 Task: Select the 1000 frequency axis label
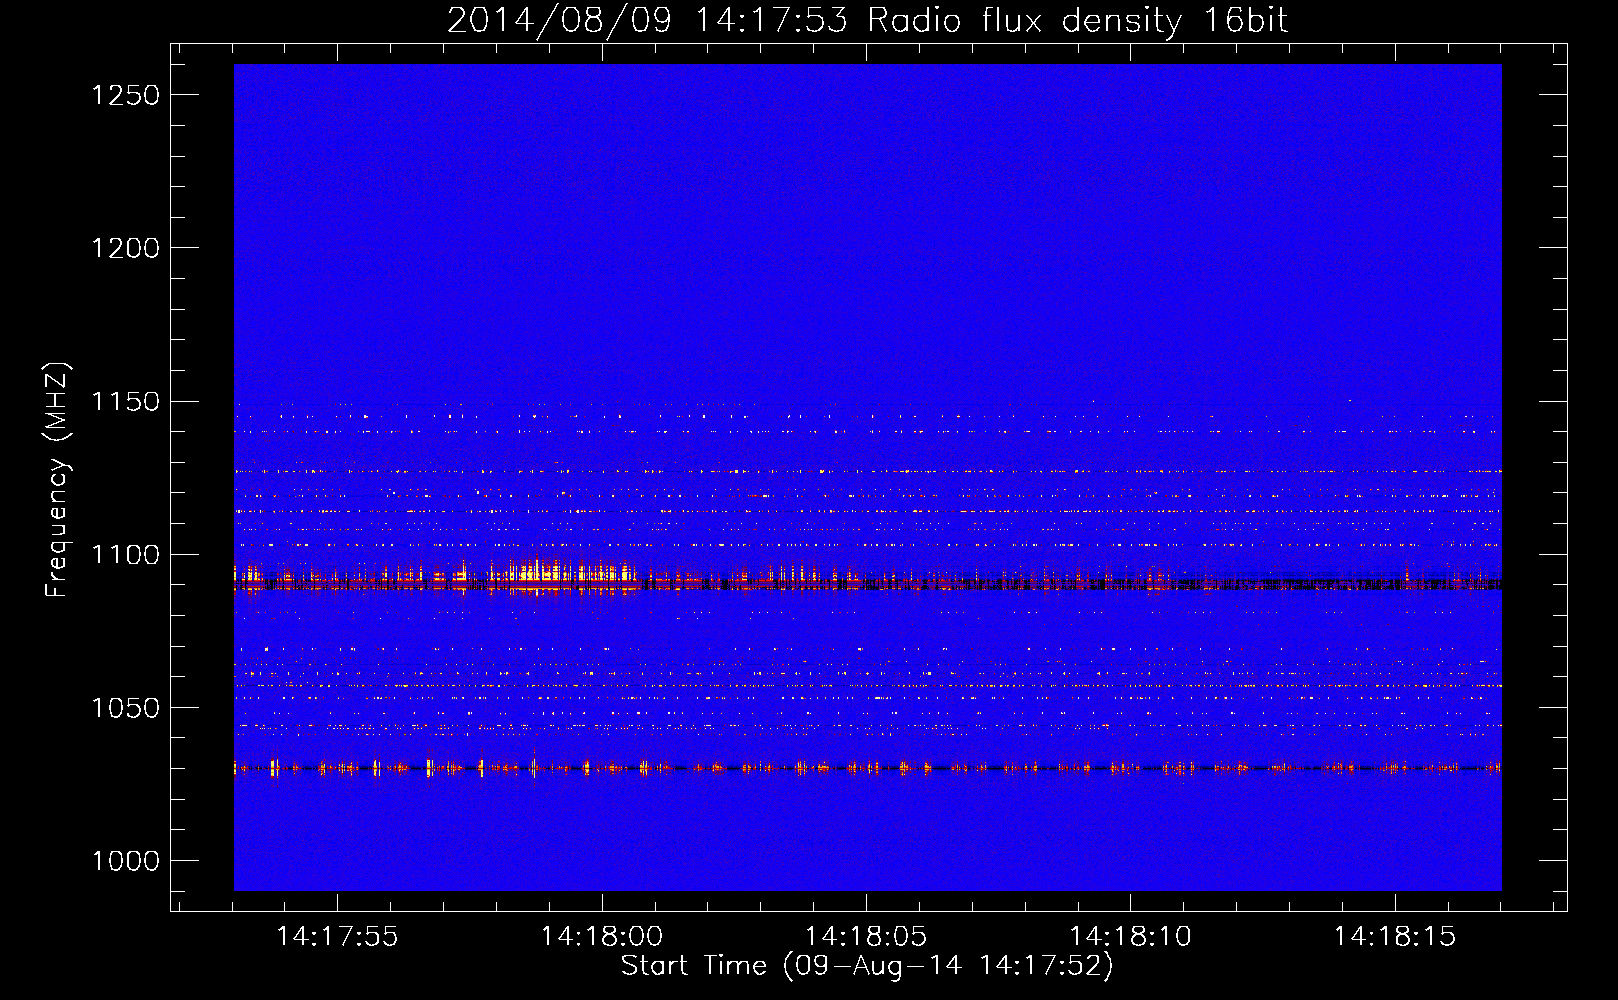pos(125,861)
